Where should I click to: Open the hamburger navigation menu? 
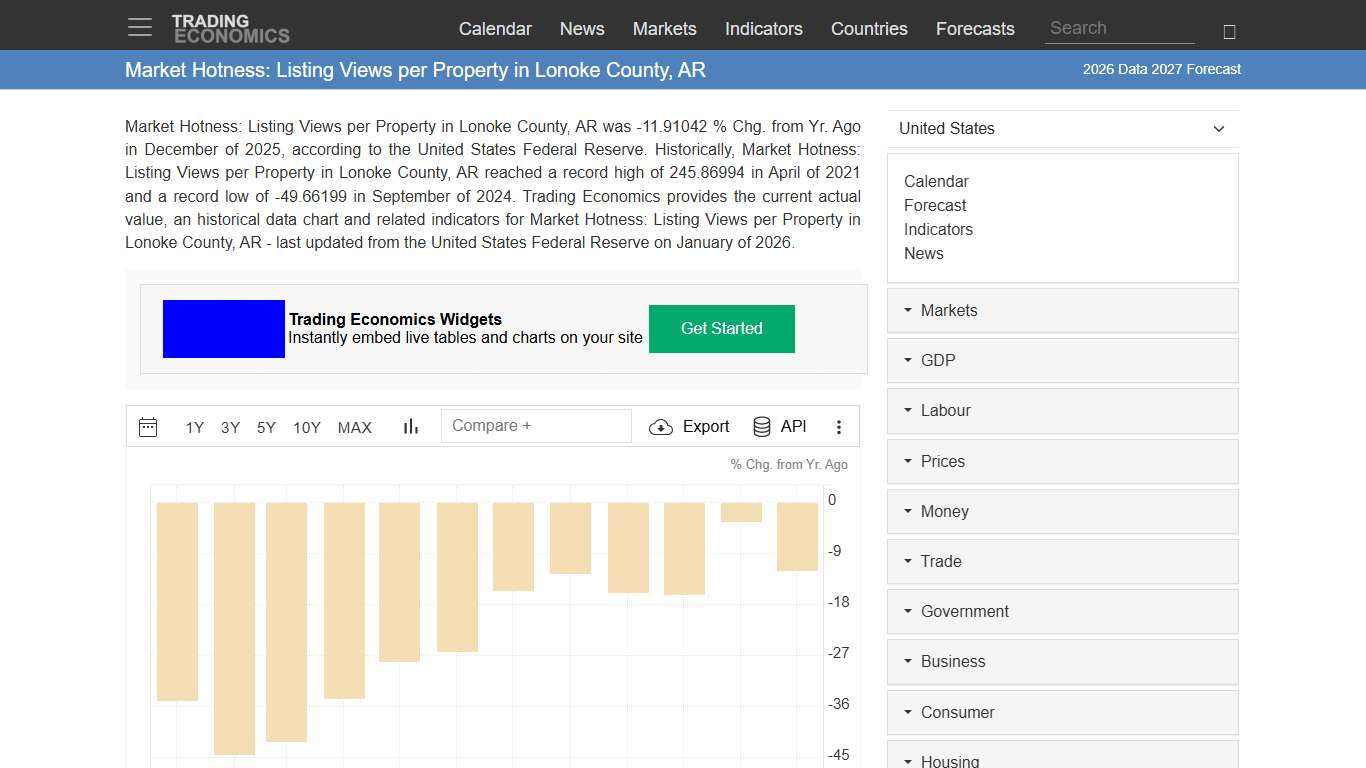tap(139, 27)
